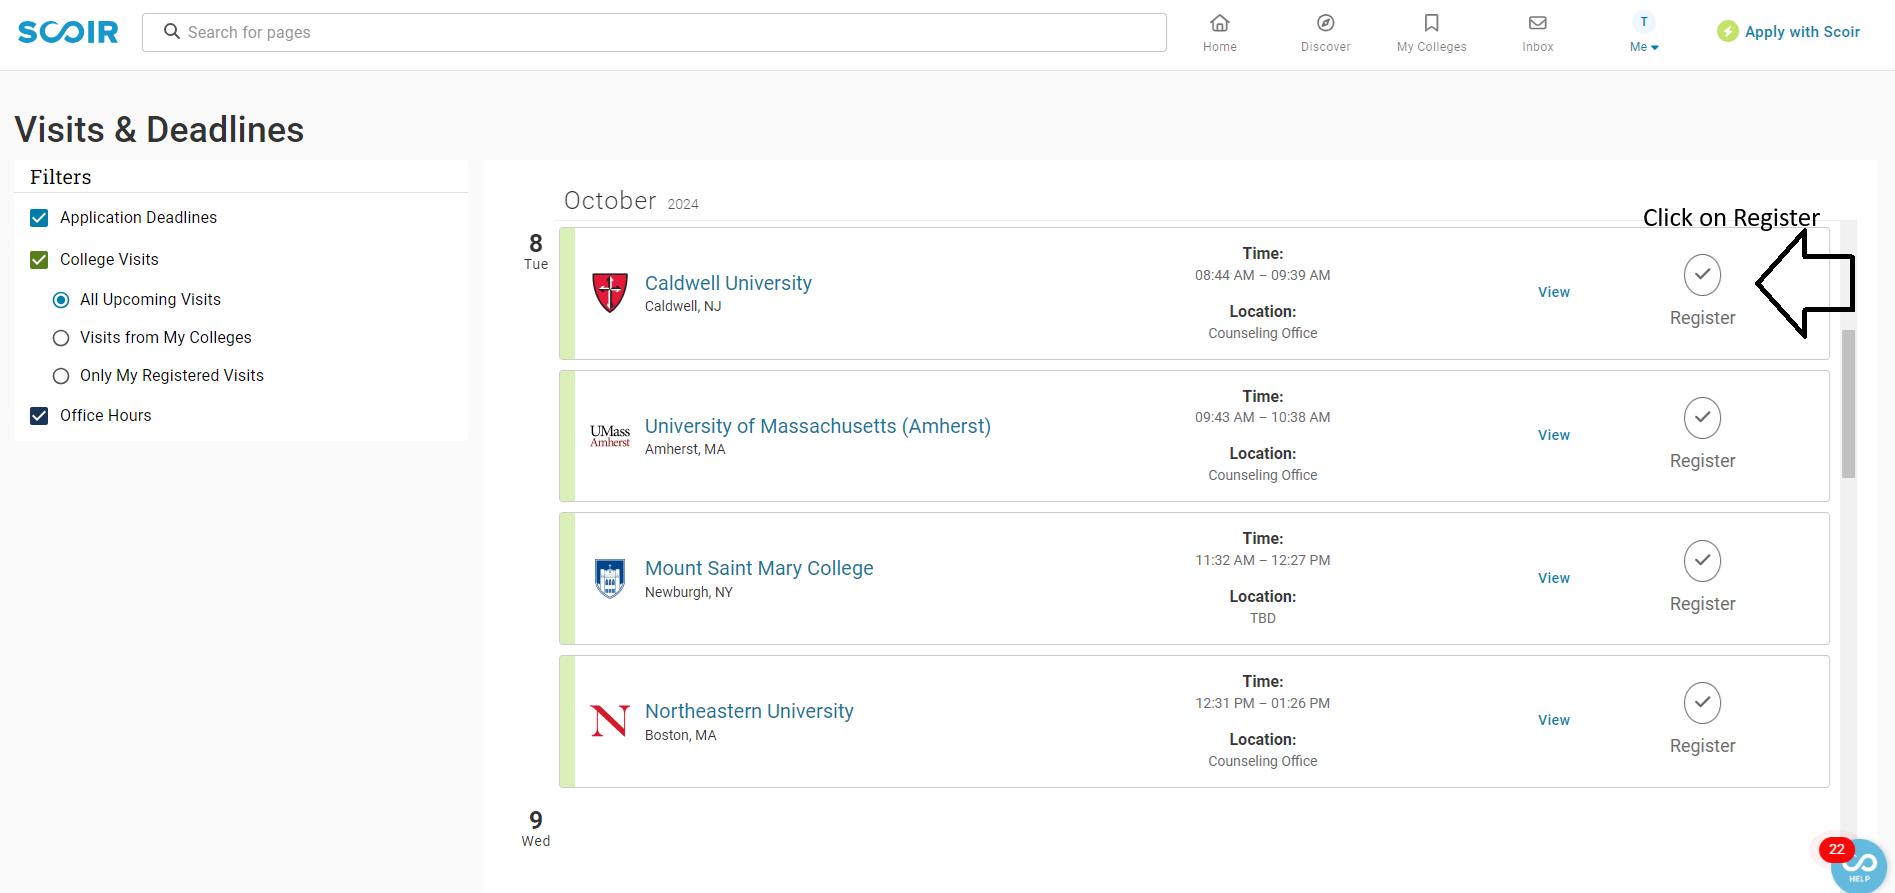Click the 'October 2024' month heading
Viewport: 1895px width, 893px height.
pyautogui.click(x=631, y=201)
